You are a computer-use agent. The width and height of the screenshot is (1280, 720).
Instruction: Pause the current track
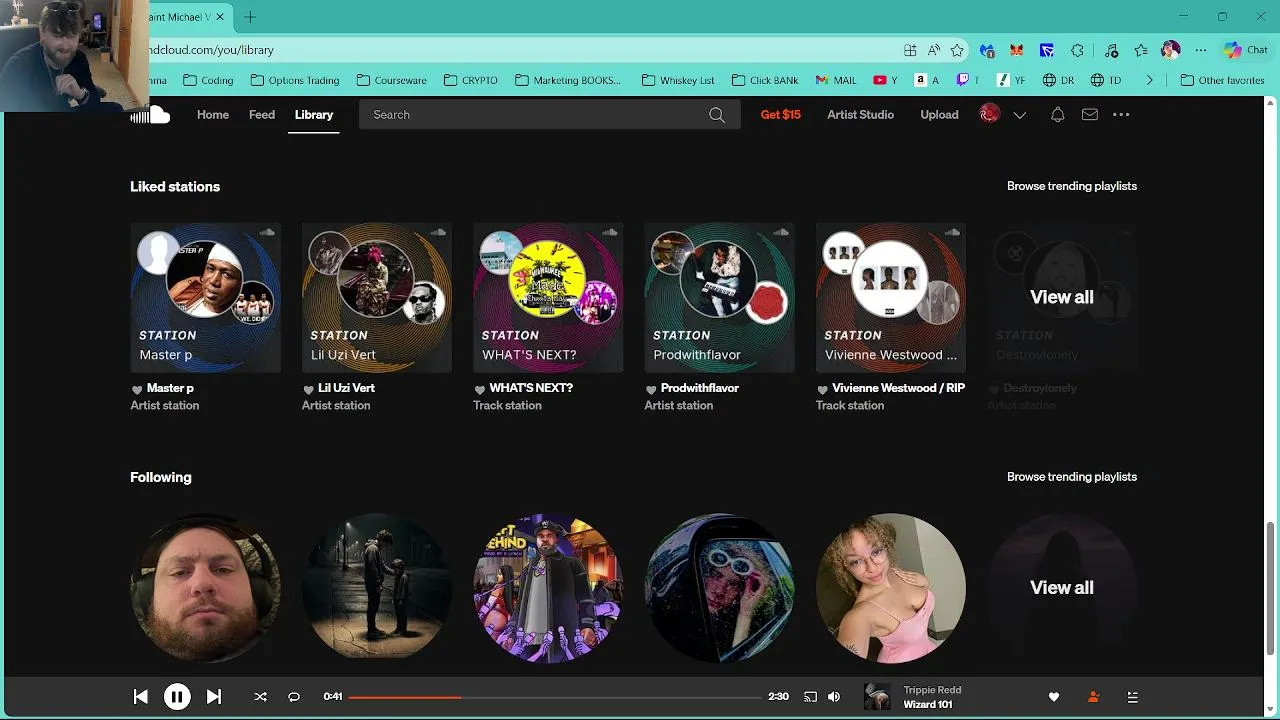point(177,697)
